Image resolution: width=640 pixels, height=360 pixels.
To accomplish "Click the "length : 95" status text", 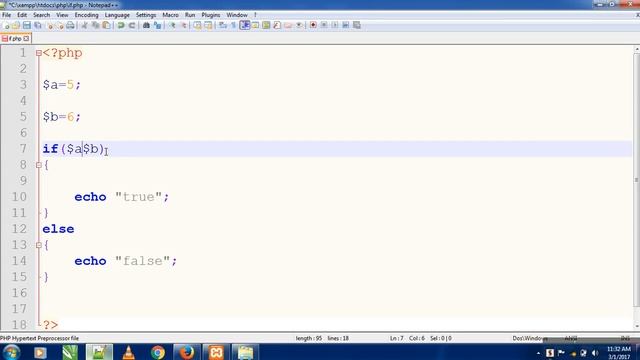I will (x=309, y=338).
